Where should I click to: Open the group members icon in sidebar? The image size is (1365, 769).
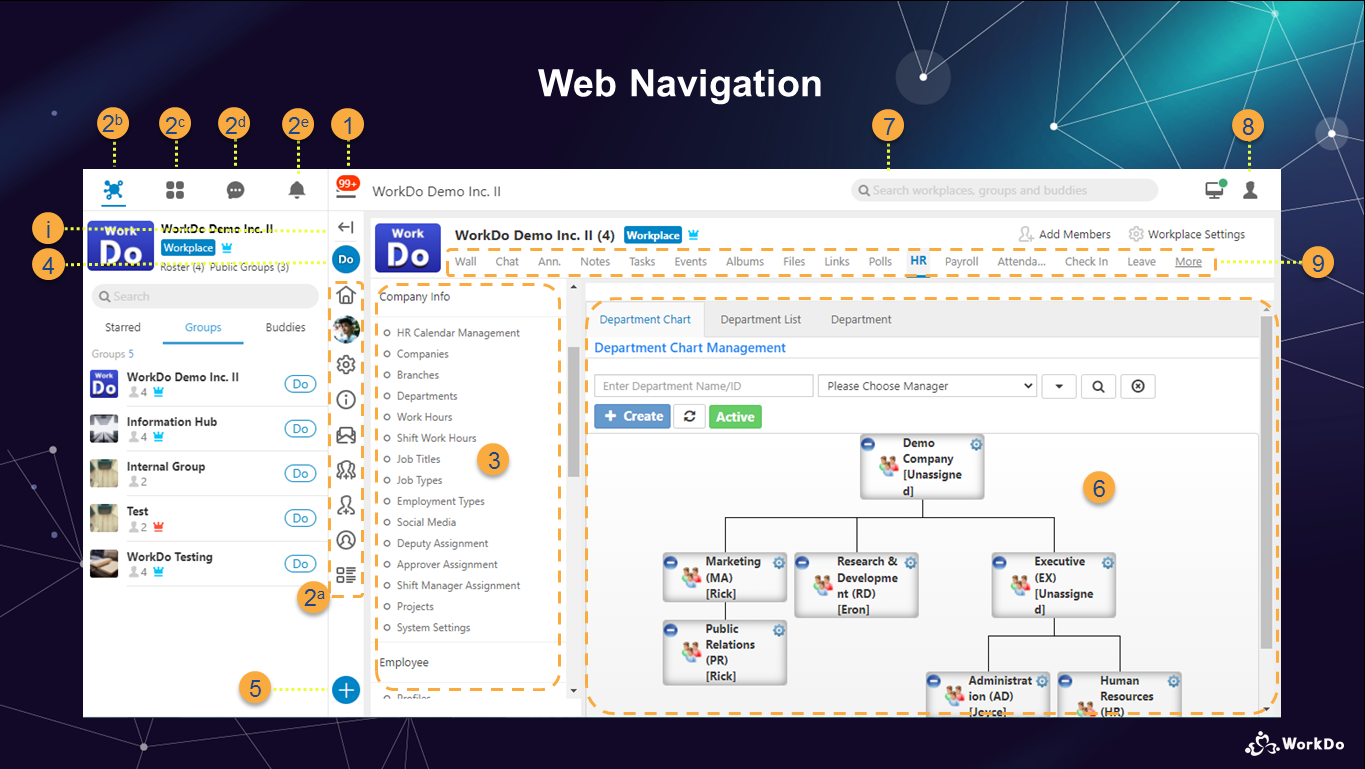point(346,470)
